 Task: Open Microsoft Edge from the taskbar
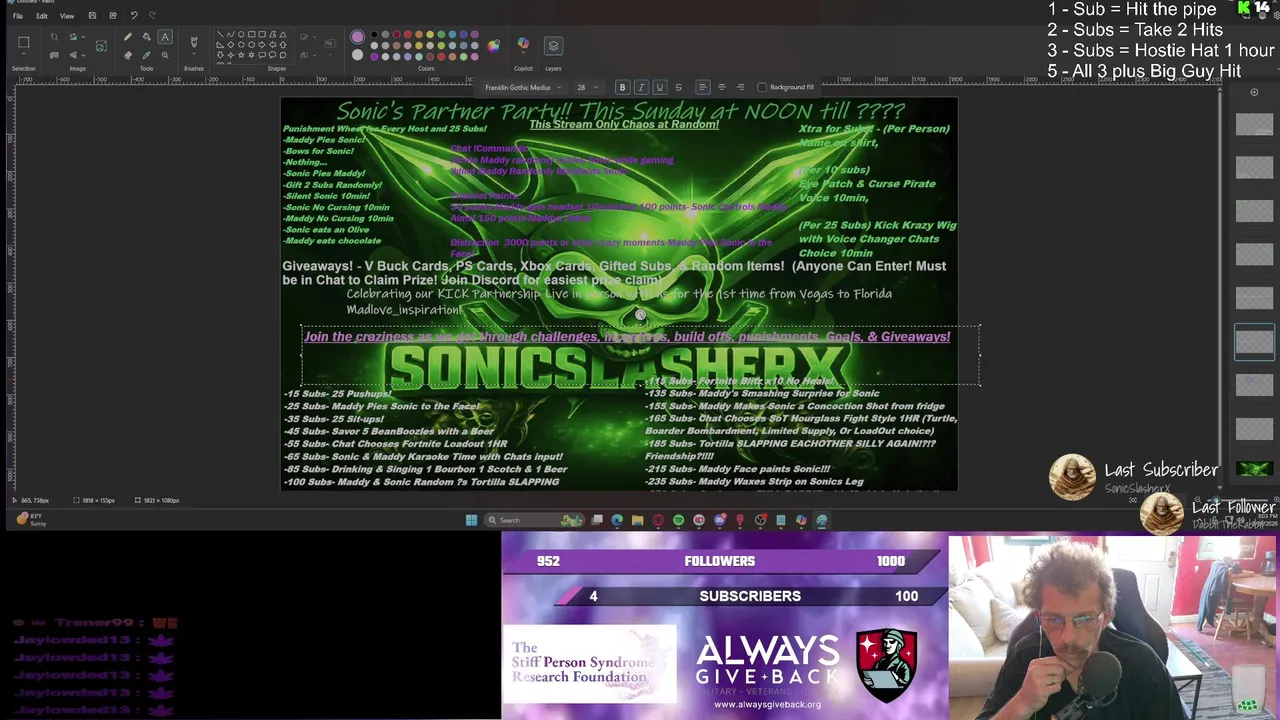[x=617, y=520]
